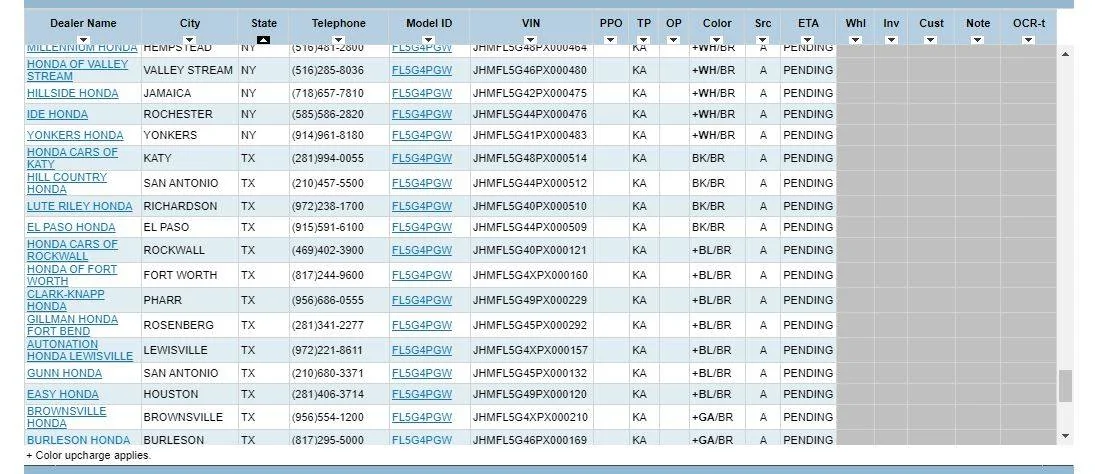Open the Color column filter dropdown
The width and height of the screenshot is (1095, 474).
717,40
